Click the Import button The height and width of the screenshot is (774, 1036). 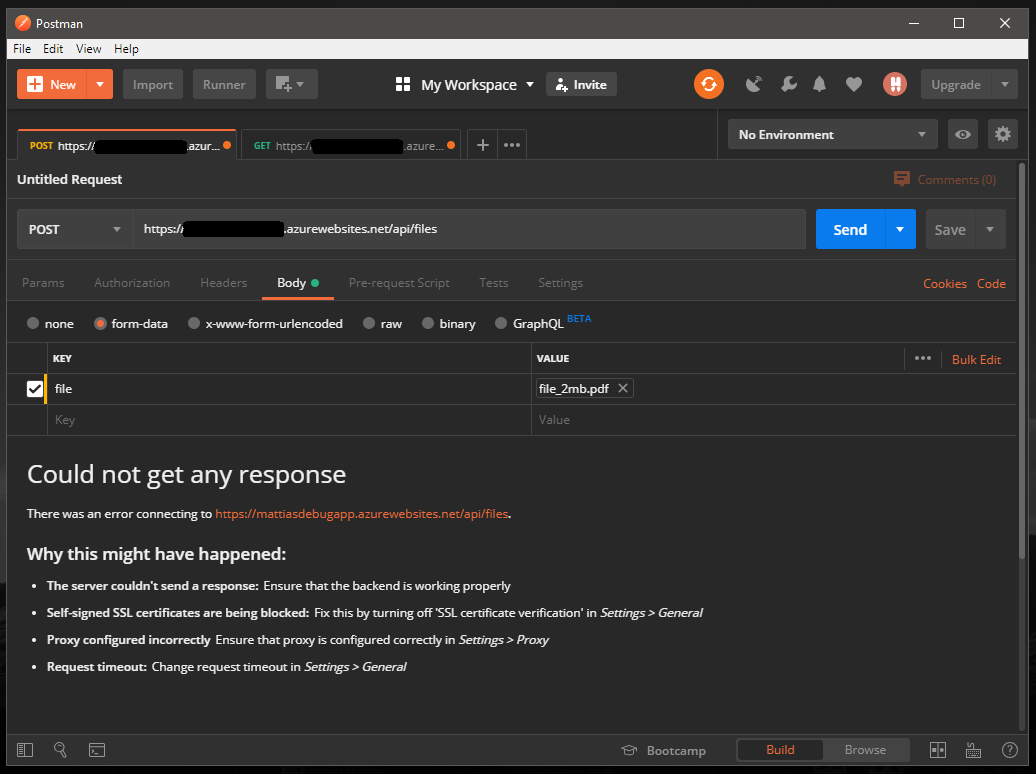(153, 85)
